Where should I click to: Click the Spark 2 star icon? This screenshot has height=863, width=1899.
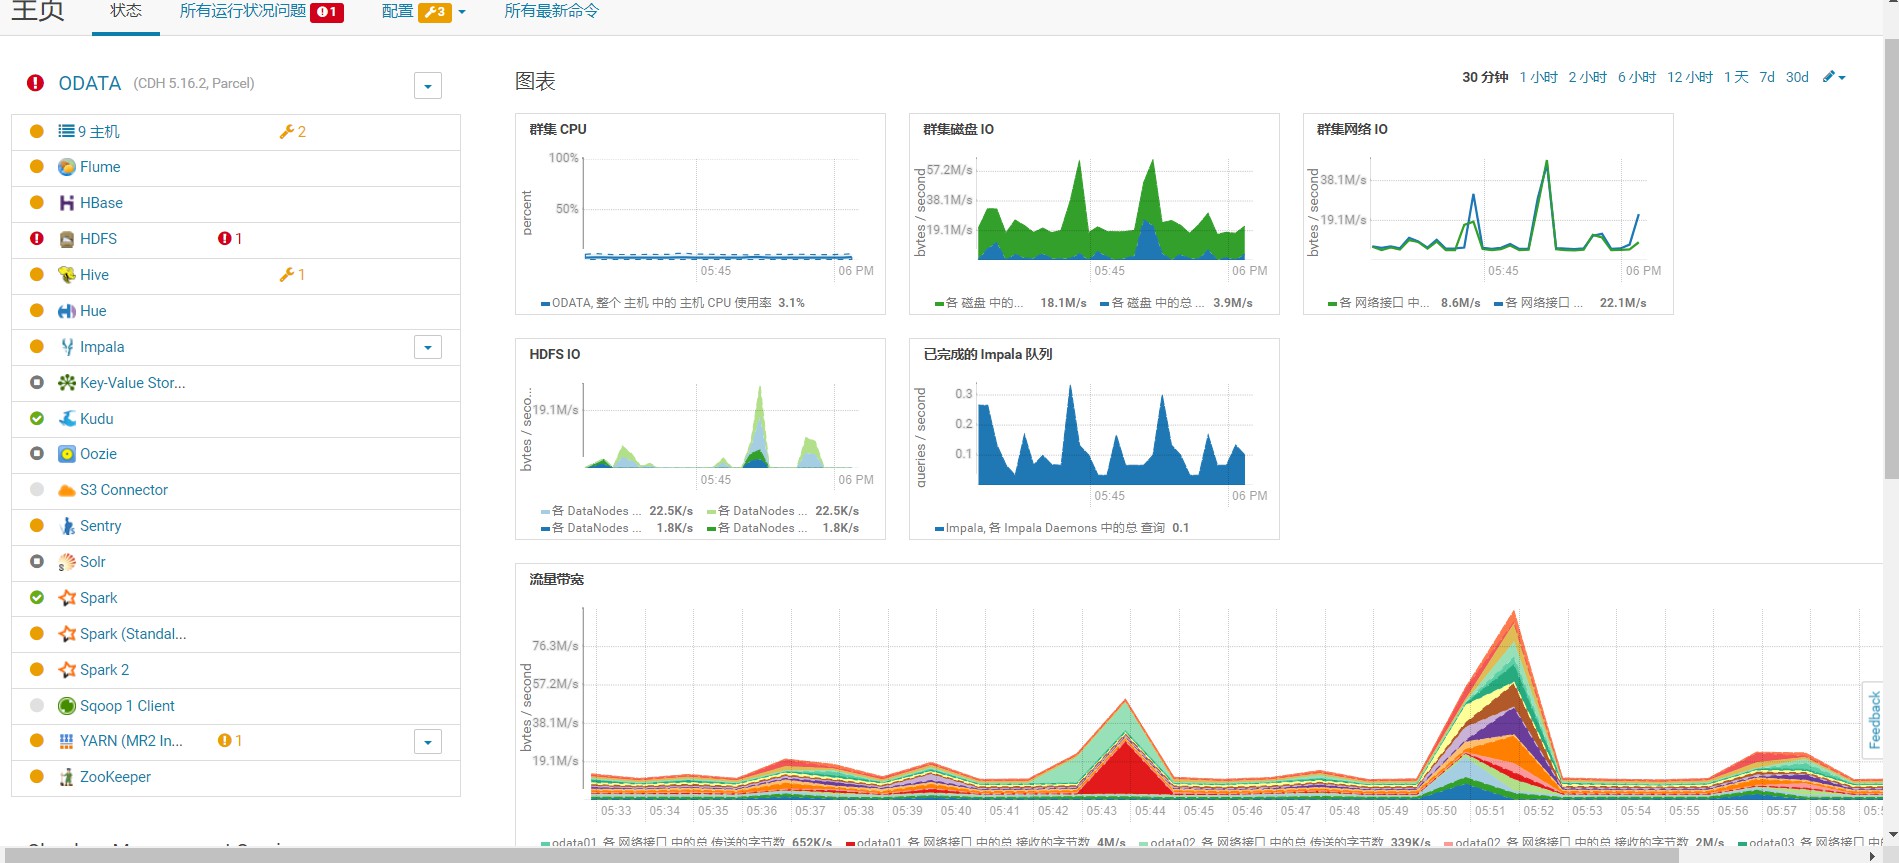pyautogui.click(x=67, y=670)
